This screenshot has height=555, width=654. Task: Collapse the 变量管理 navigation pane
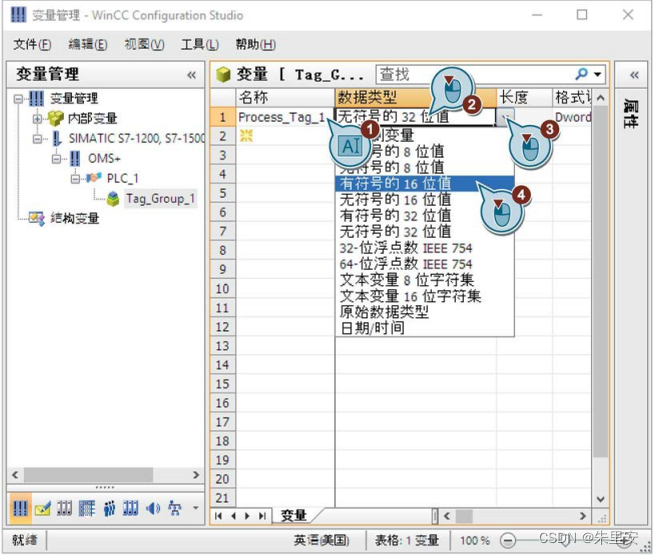coord(191,75)
